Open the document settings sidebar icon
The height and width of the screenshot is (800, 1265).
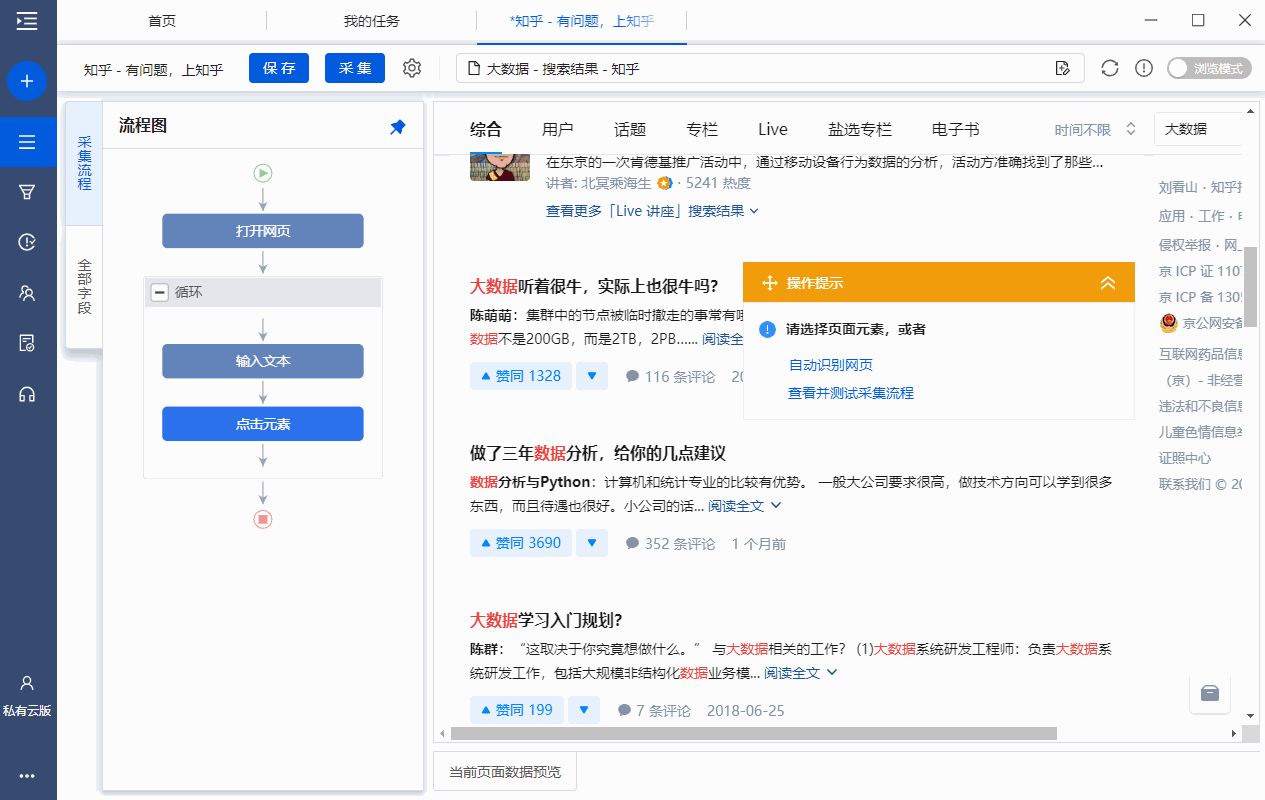(27, 343)
